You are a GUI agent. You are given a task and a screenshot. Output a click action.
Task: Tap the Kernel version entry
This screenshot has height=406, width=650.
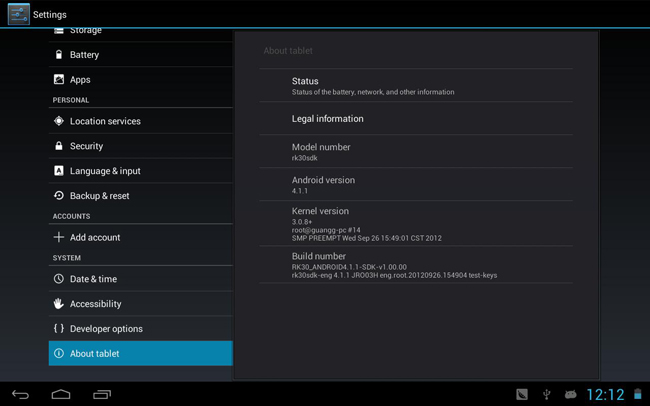[x=416, y=224]
